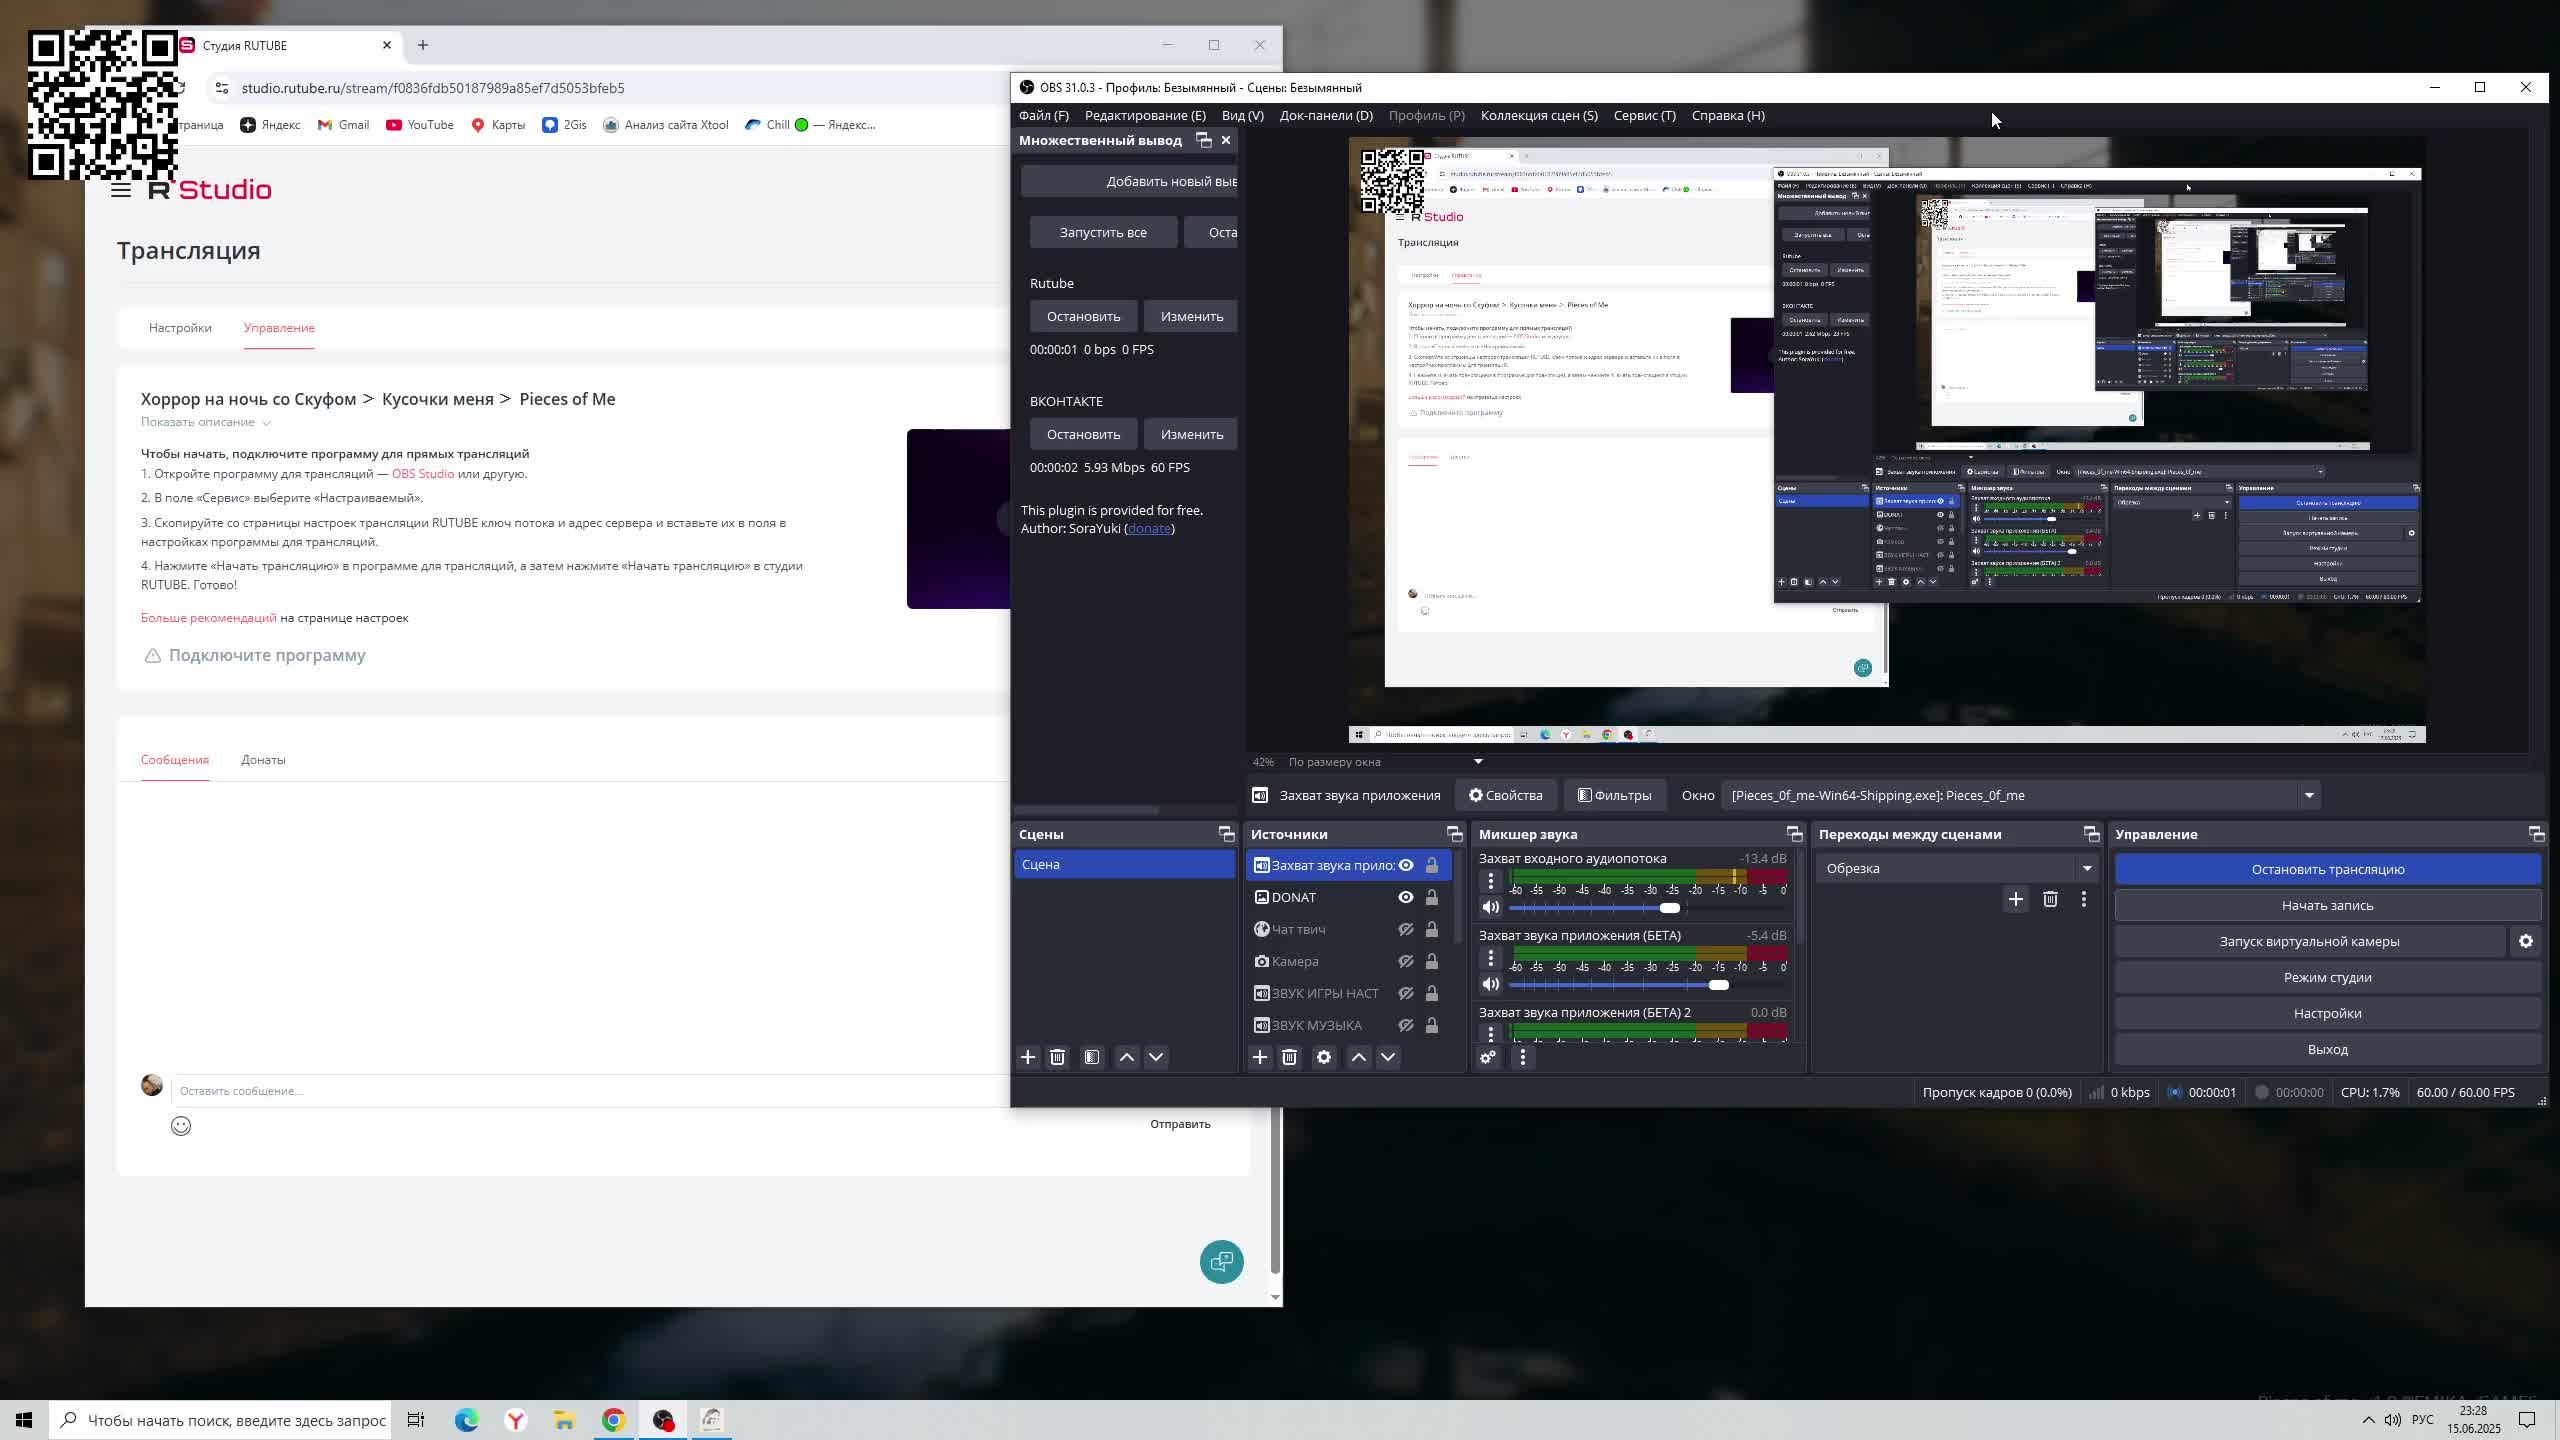Open the Вид (V) menu
The width and height of the screenshot is (2560, 1440).
click(x=1243, y=115)
